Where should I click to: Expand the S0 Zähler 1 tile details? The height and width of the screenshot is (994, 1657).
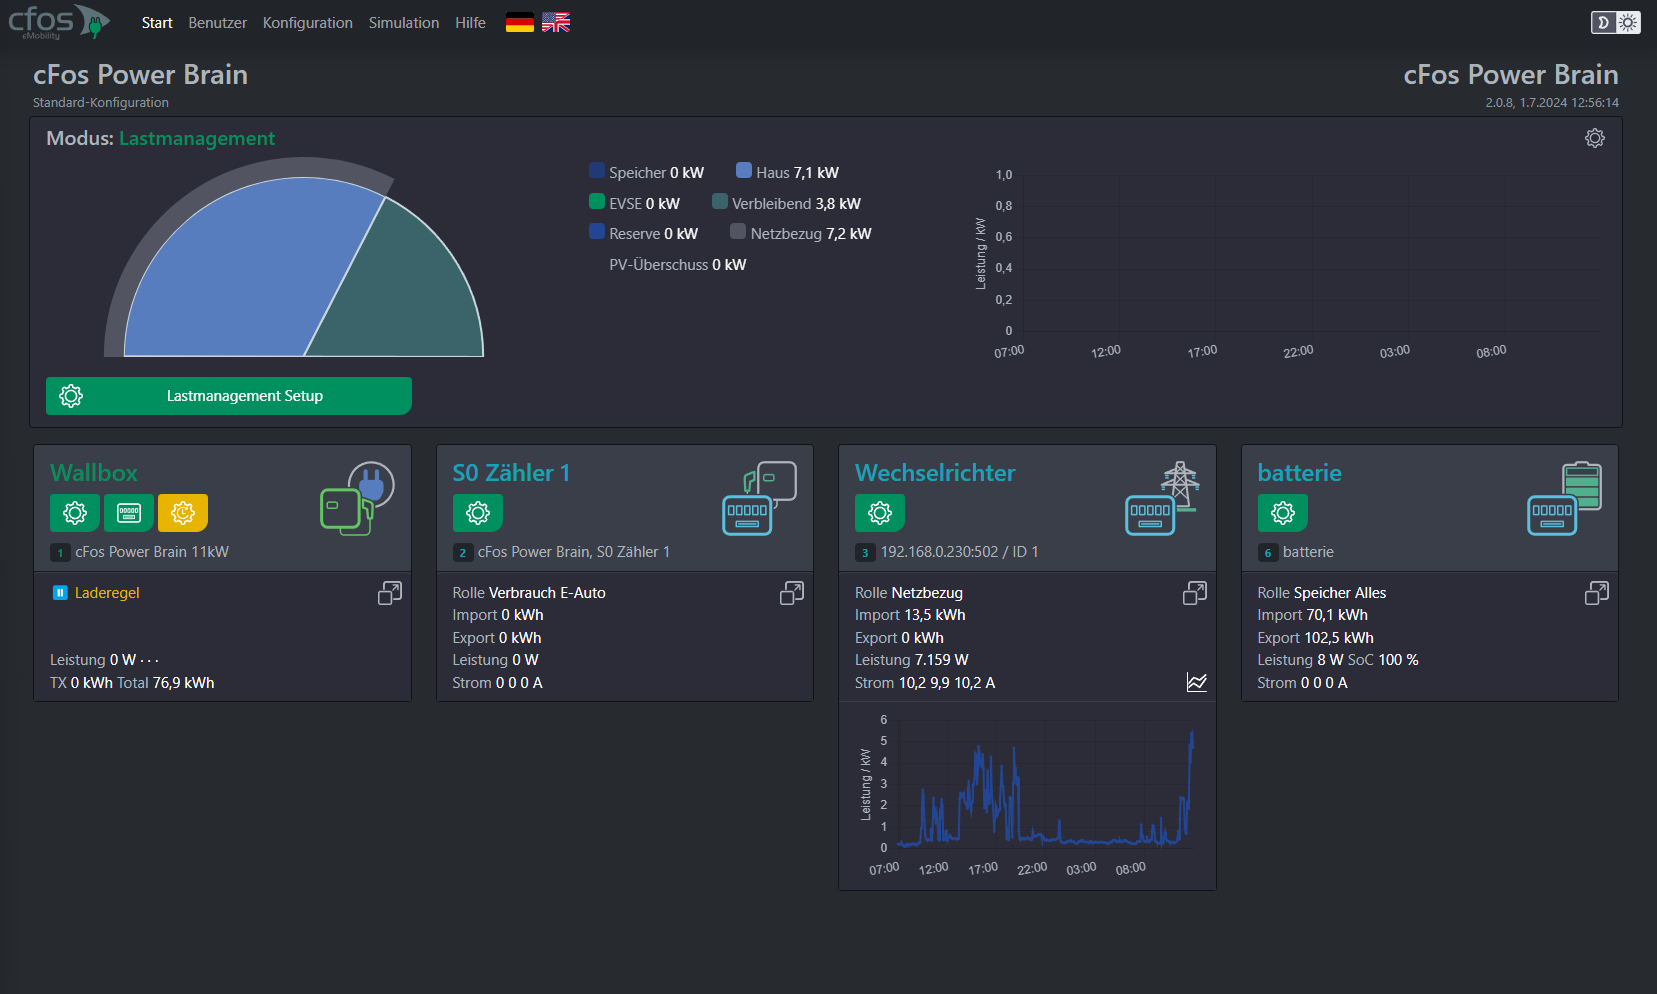tap(792, 593)
